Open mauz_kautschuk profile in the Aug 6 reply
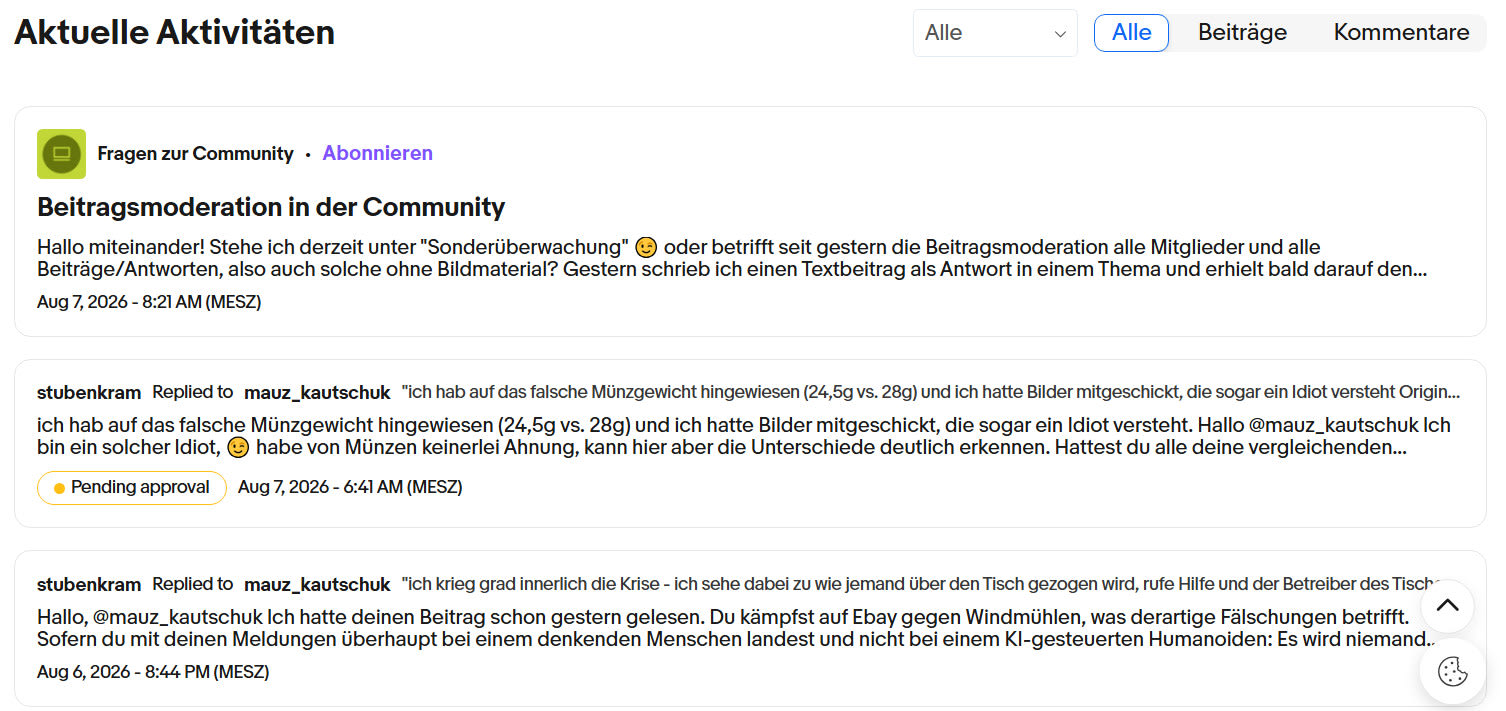1506x711 pixels. pyautogui.click(x=317, y=584)
